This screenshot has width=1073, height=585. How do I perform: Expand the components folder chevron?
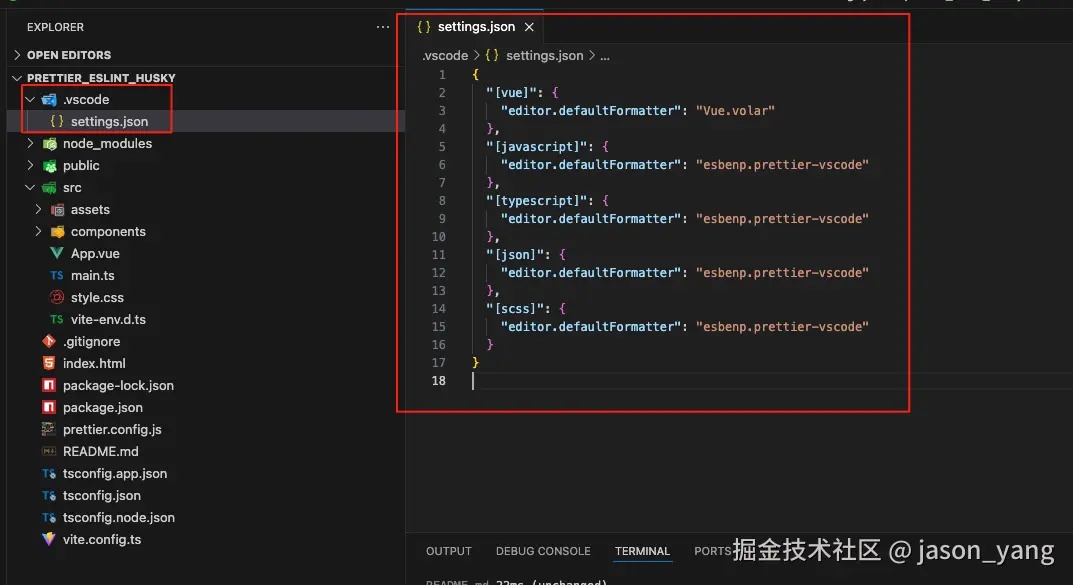coord(38,231)
